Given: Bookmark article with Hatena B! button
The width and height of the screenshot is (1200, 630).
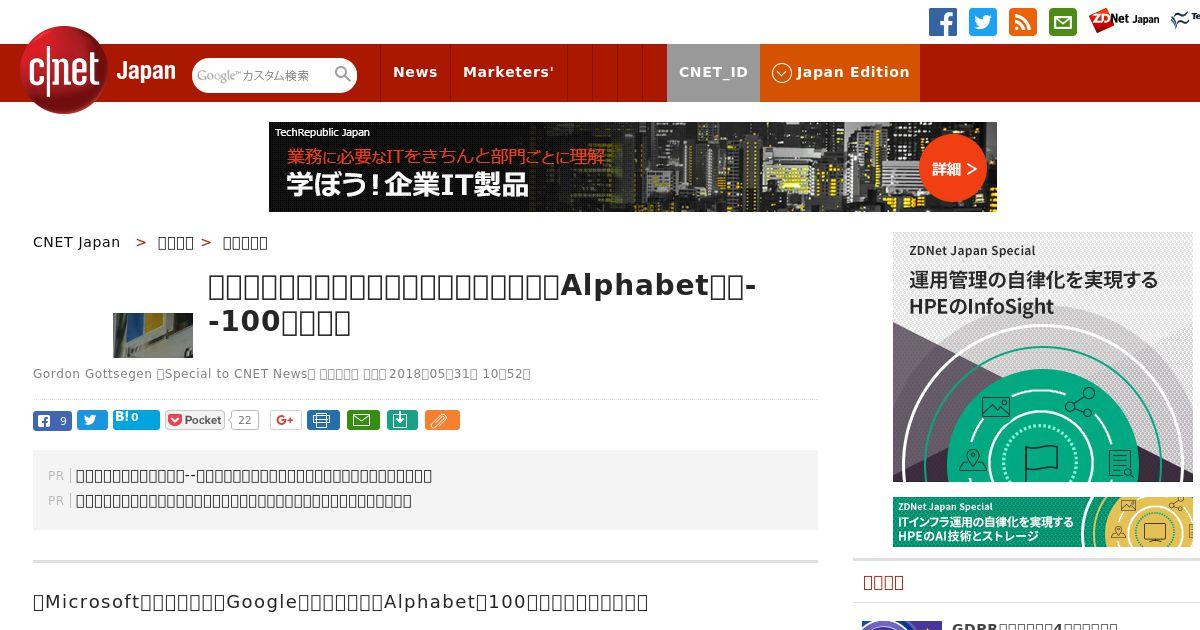Looking at the screenshot, I should tap(136, 420).
